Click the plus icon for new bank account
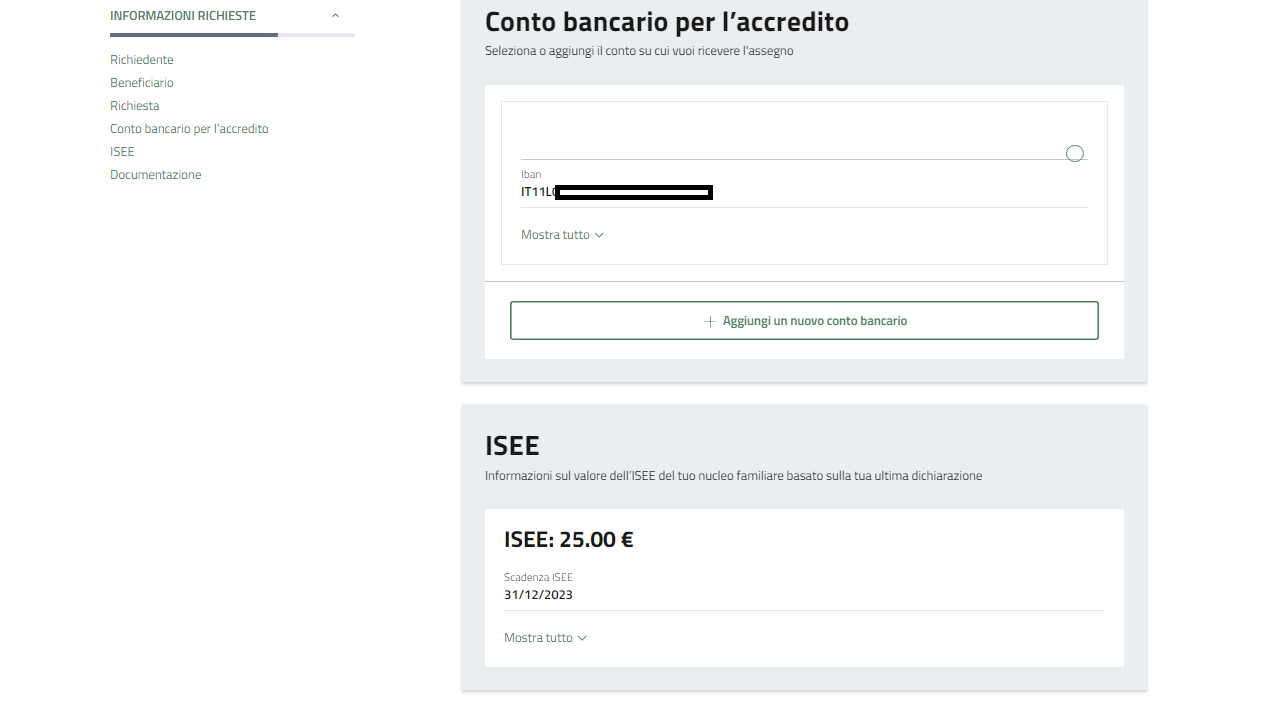Viewport: 1261px width, 715px height. pyautogui.click(x=710, y=321)
